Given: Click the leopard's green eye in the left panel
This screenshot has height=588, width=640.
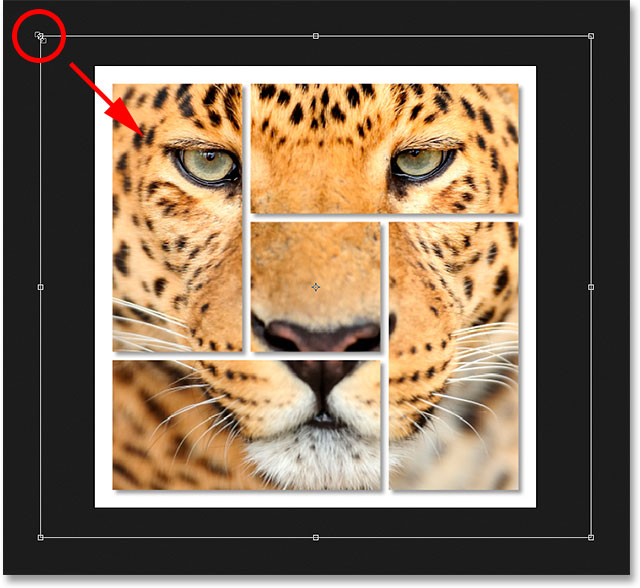Looking at the screenshot, I should tap(208, 165).
